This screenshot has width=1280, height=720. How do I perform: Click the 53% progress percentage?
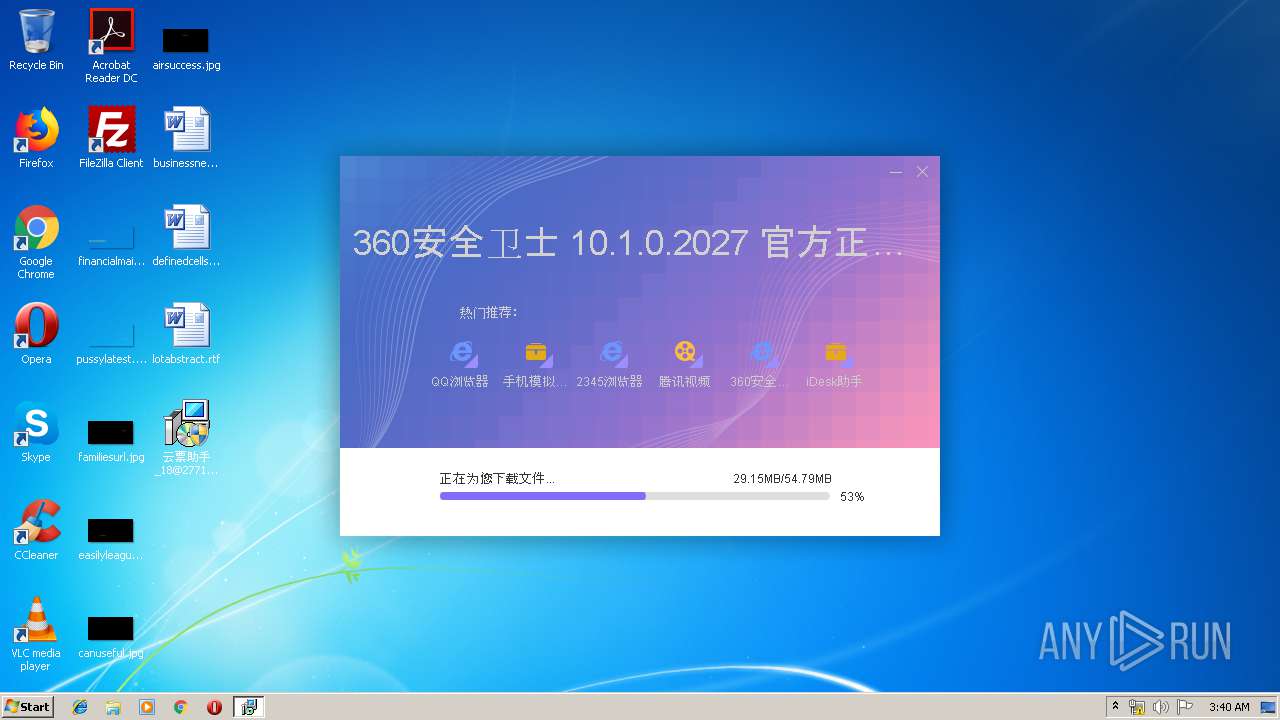point(852,496)
